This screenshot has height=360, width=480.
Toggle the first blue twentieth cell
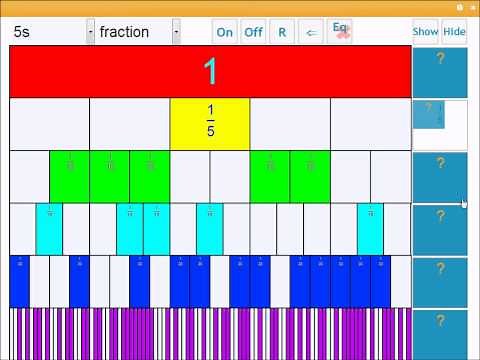coord(20,282)
